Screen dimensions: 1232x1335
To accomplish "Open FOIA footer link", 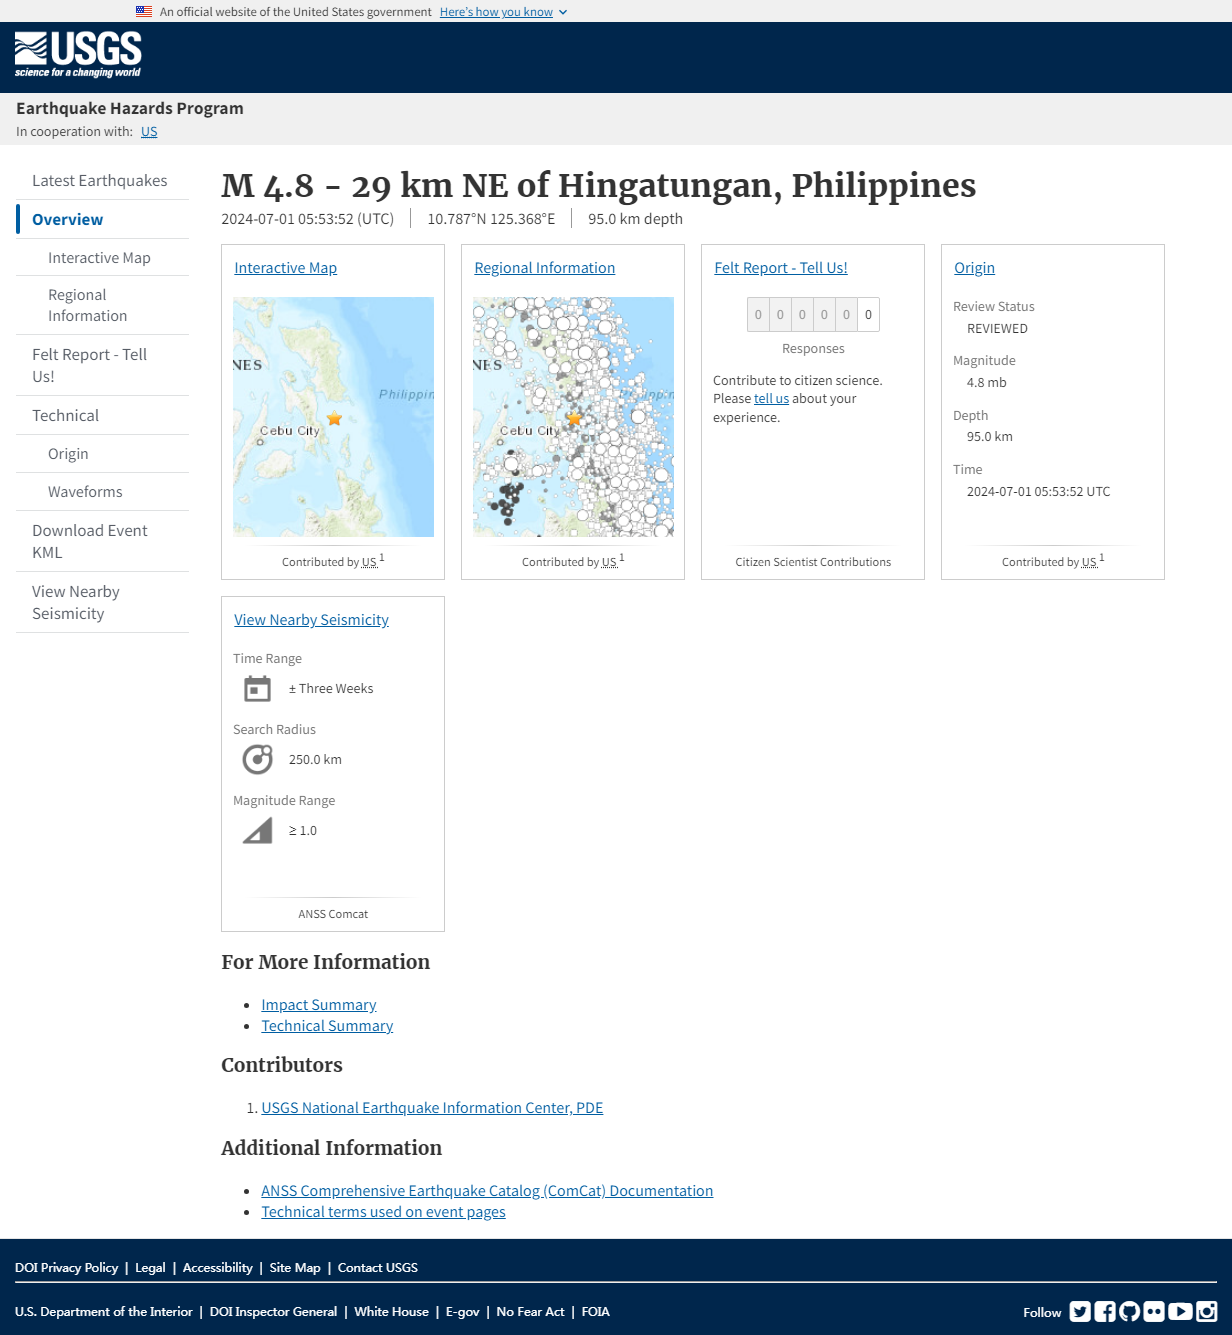I will click(595, 1312).
